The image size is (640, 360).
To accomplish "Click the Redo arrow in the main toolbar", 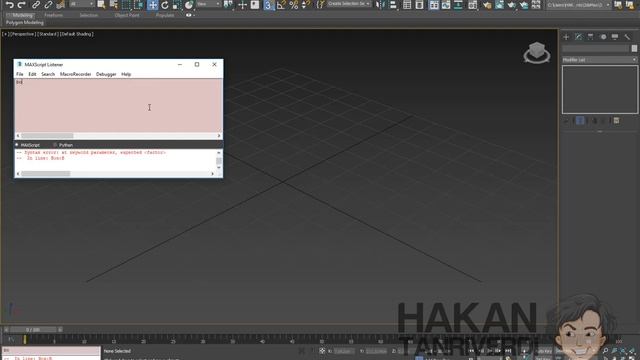I will click(x=22, y=5).
